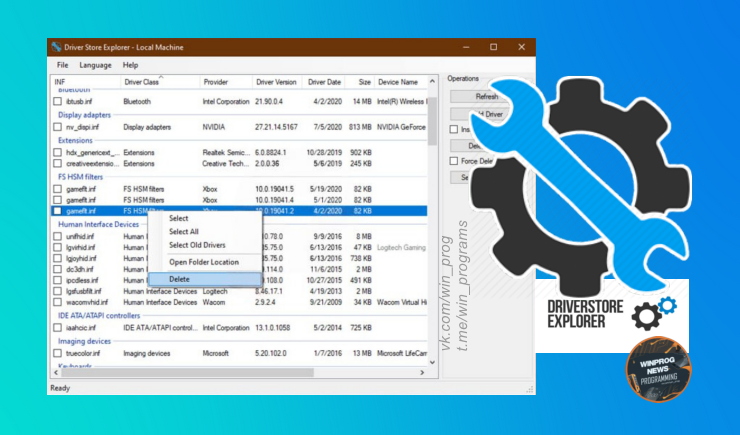The width and height of the screenshot is (740, 435).
Task: Tick the nv_dispi.inf checkbox
Action: pos(58,127)
